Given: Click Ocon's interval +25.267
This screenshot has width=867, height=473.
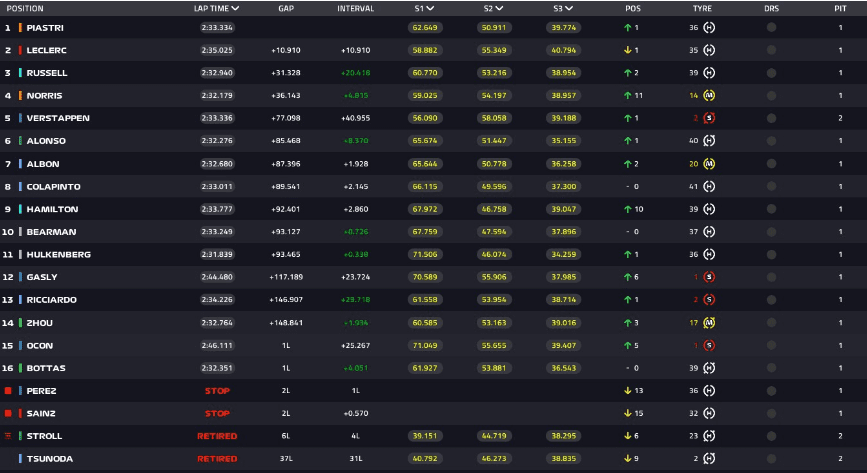Looking at the screenshot, I should pos(356,345).
